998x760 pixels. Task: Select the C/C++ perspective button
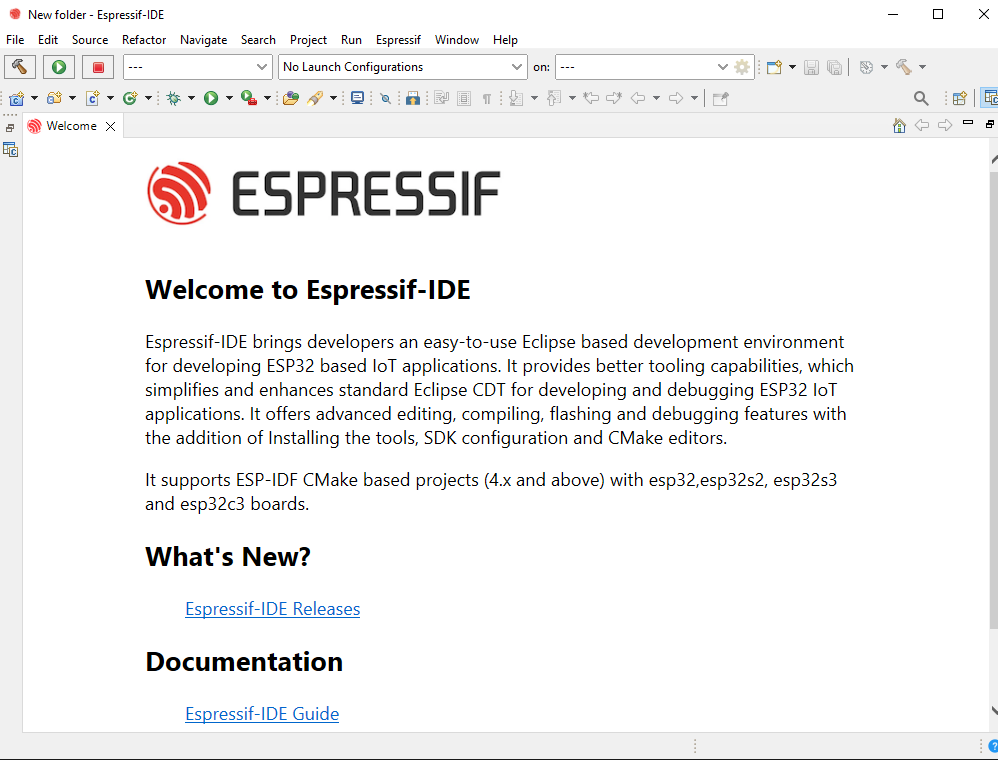[990, 98]
